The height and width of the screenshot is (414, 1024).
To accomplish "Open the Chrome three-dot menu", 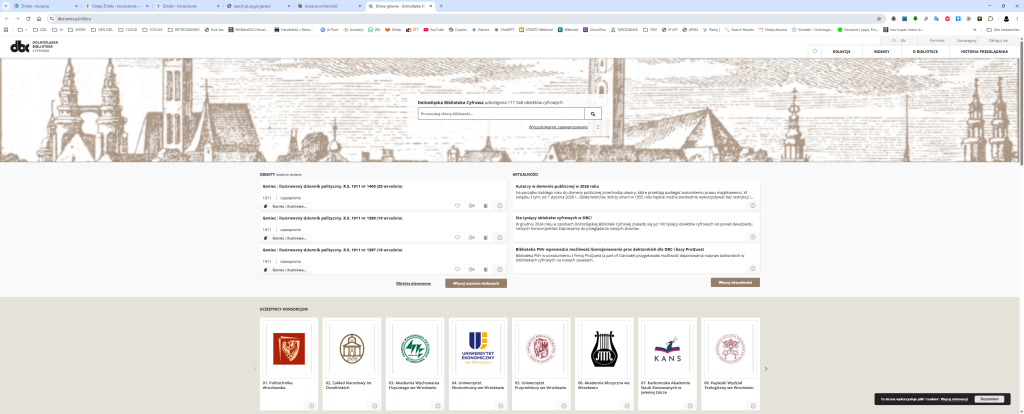I will coord(1017,19).
